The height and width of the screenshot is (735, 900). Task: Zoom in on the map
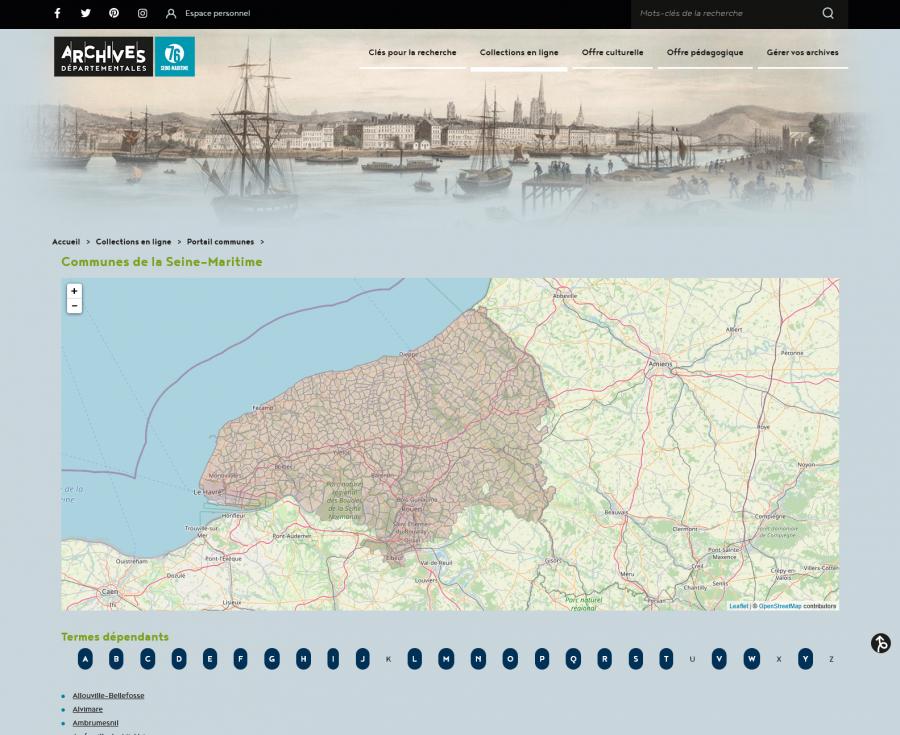pyautogui.click(x=74, y=291)
